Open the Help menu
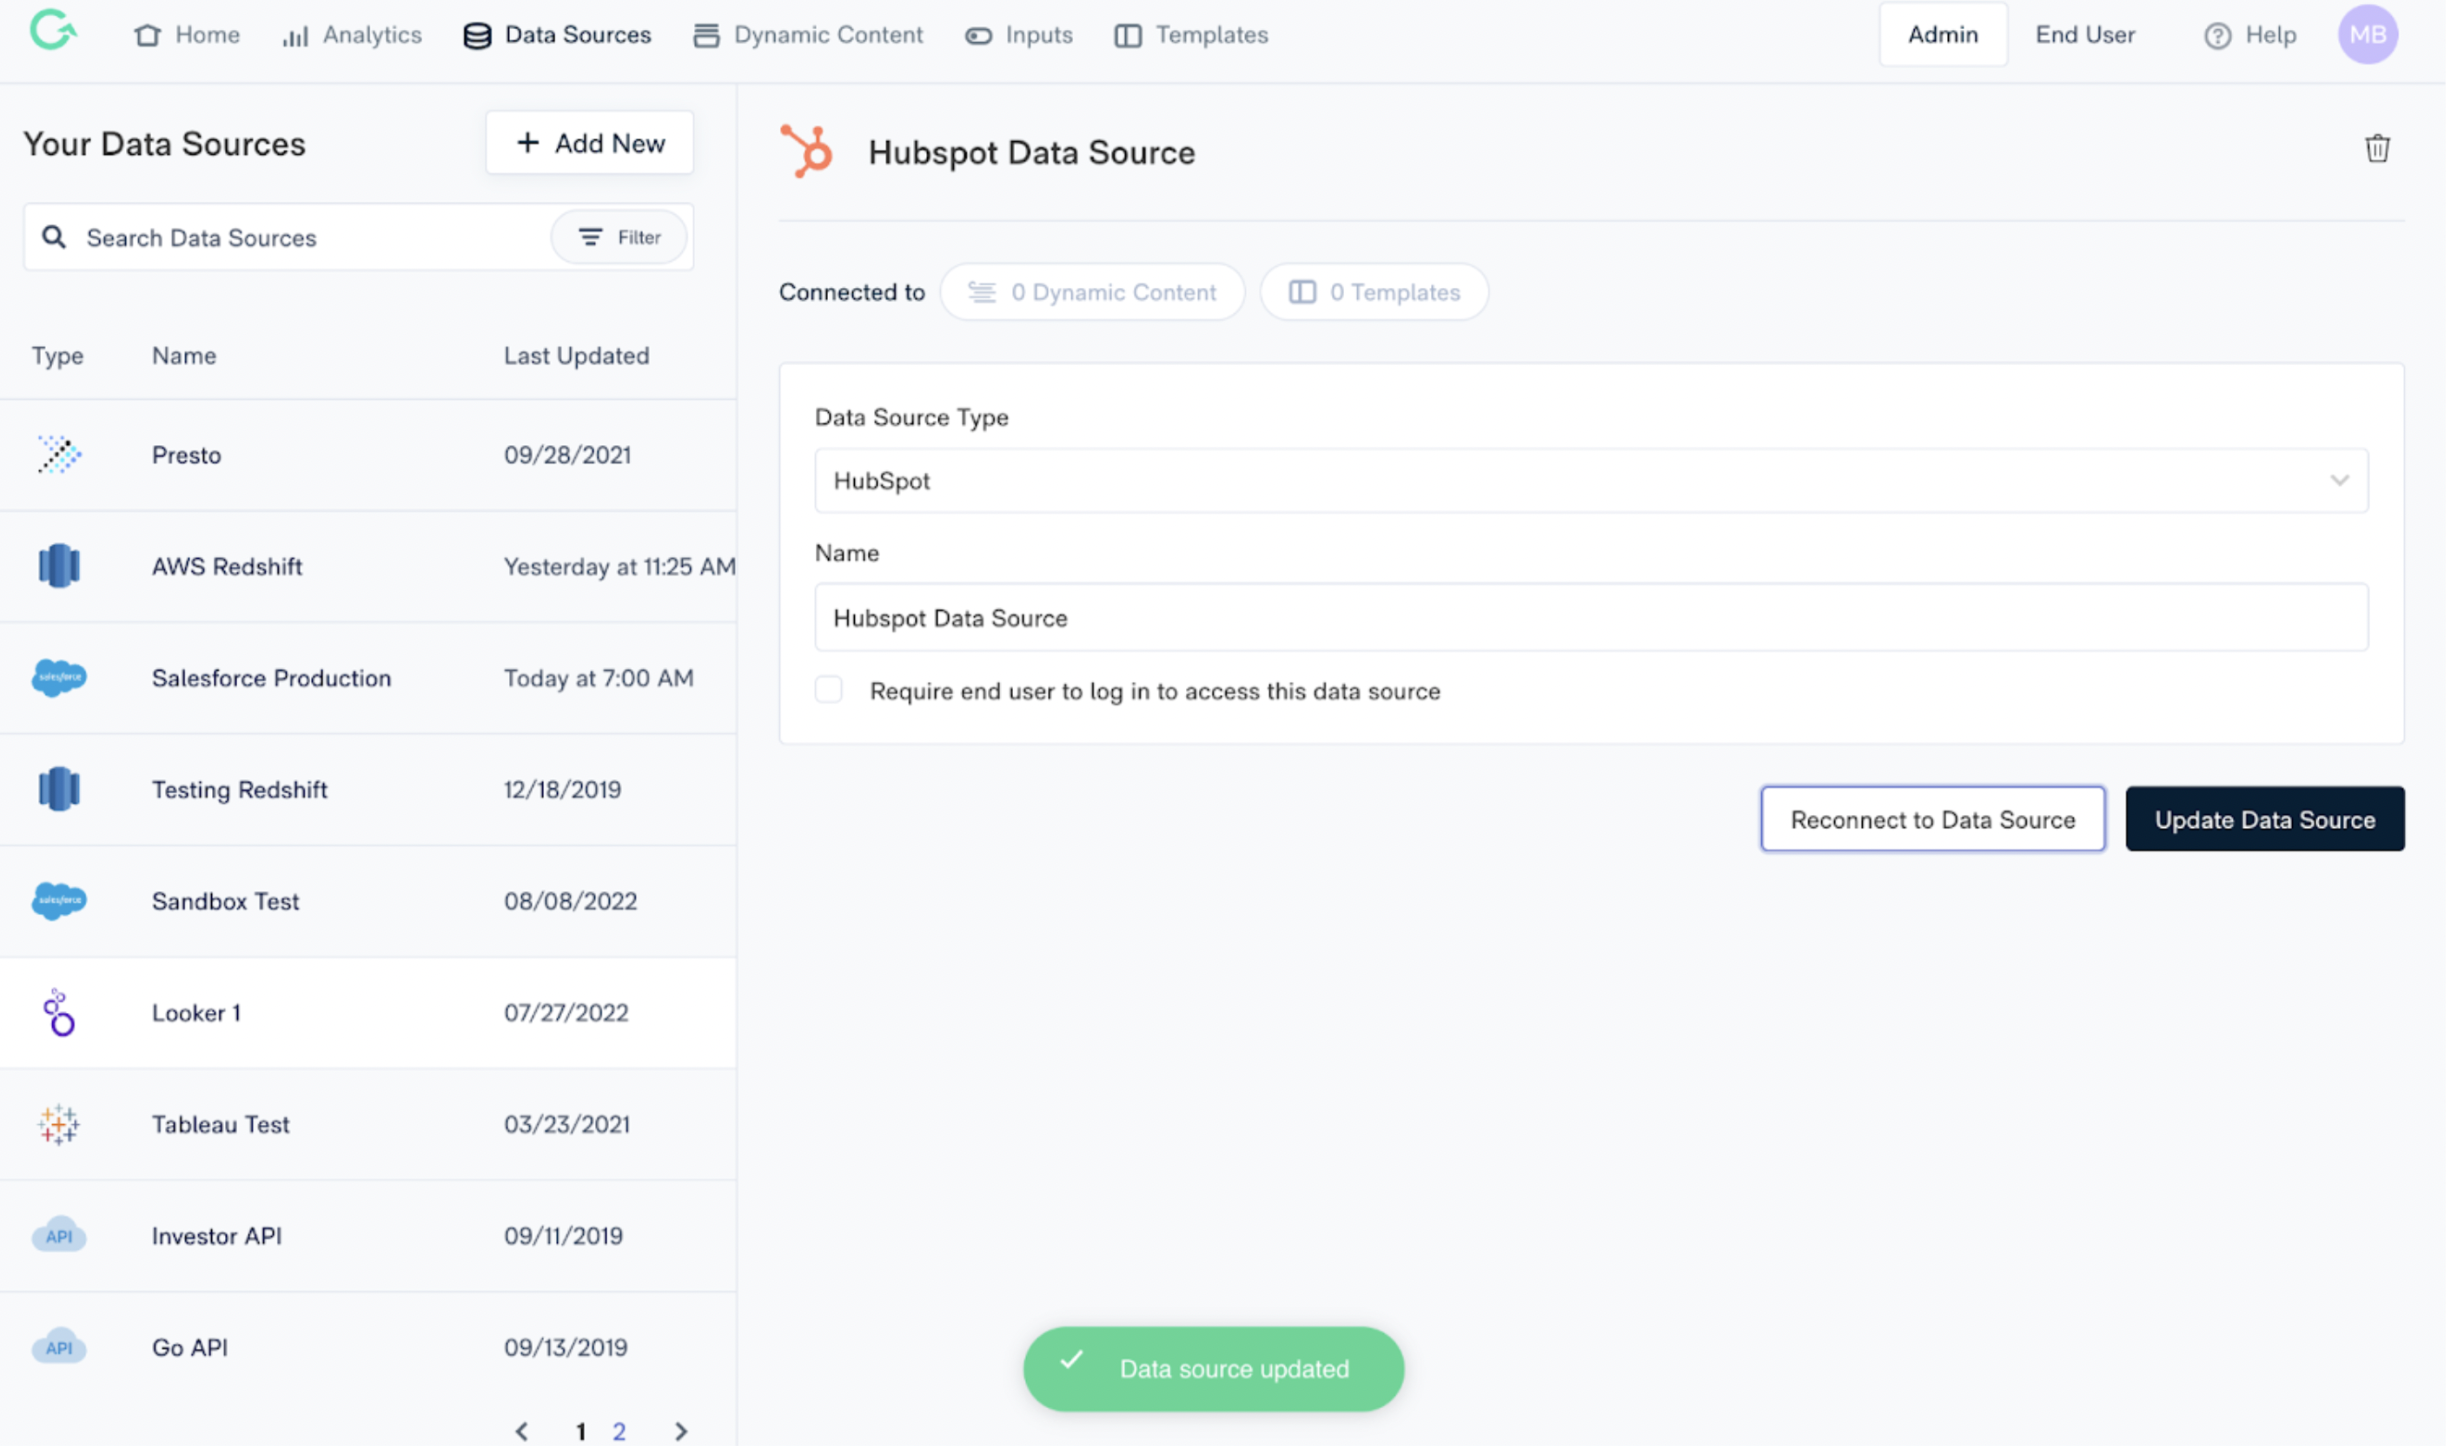The width and height of the screenshot is (2446, 1446). (x=2250, y=35)
